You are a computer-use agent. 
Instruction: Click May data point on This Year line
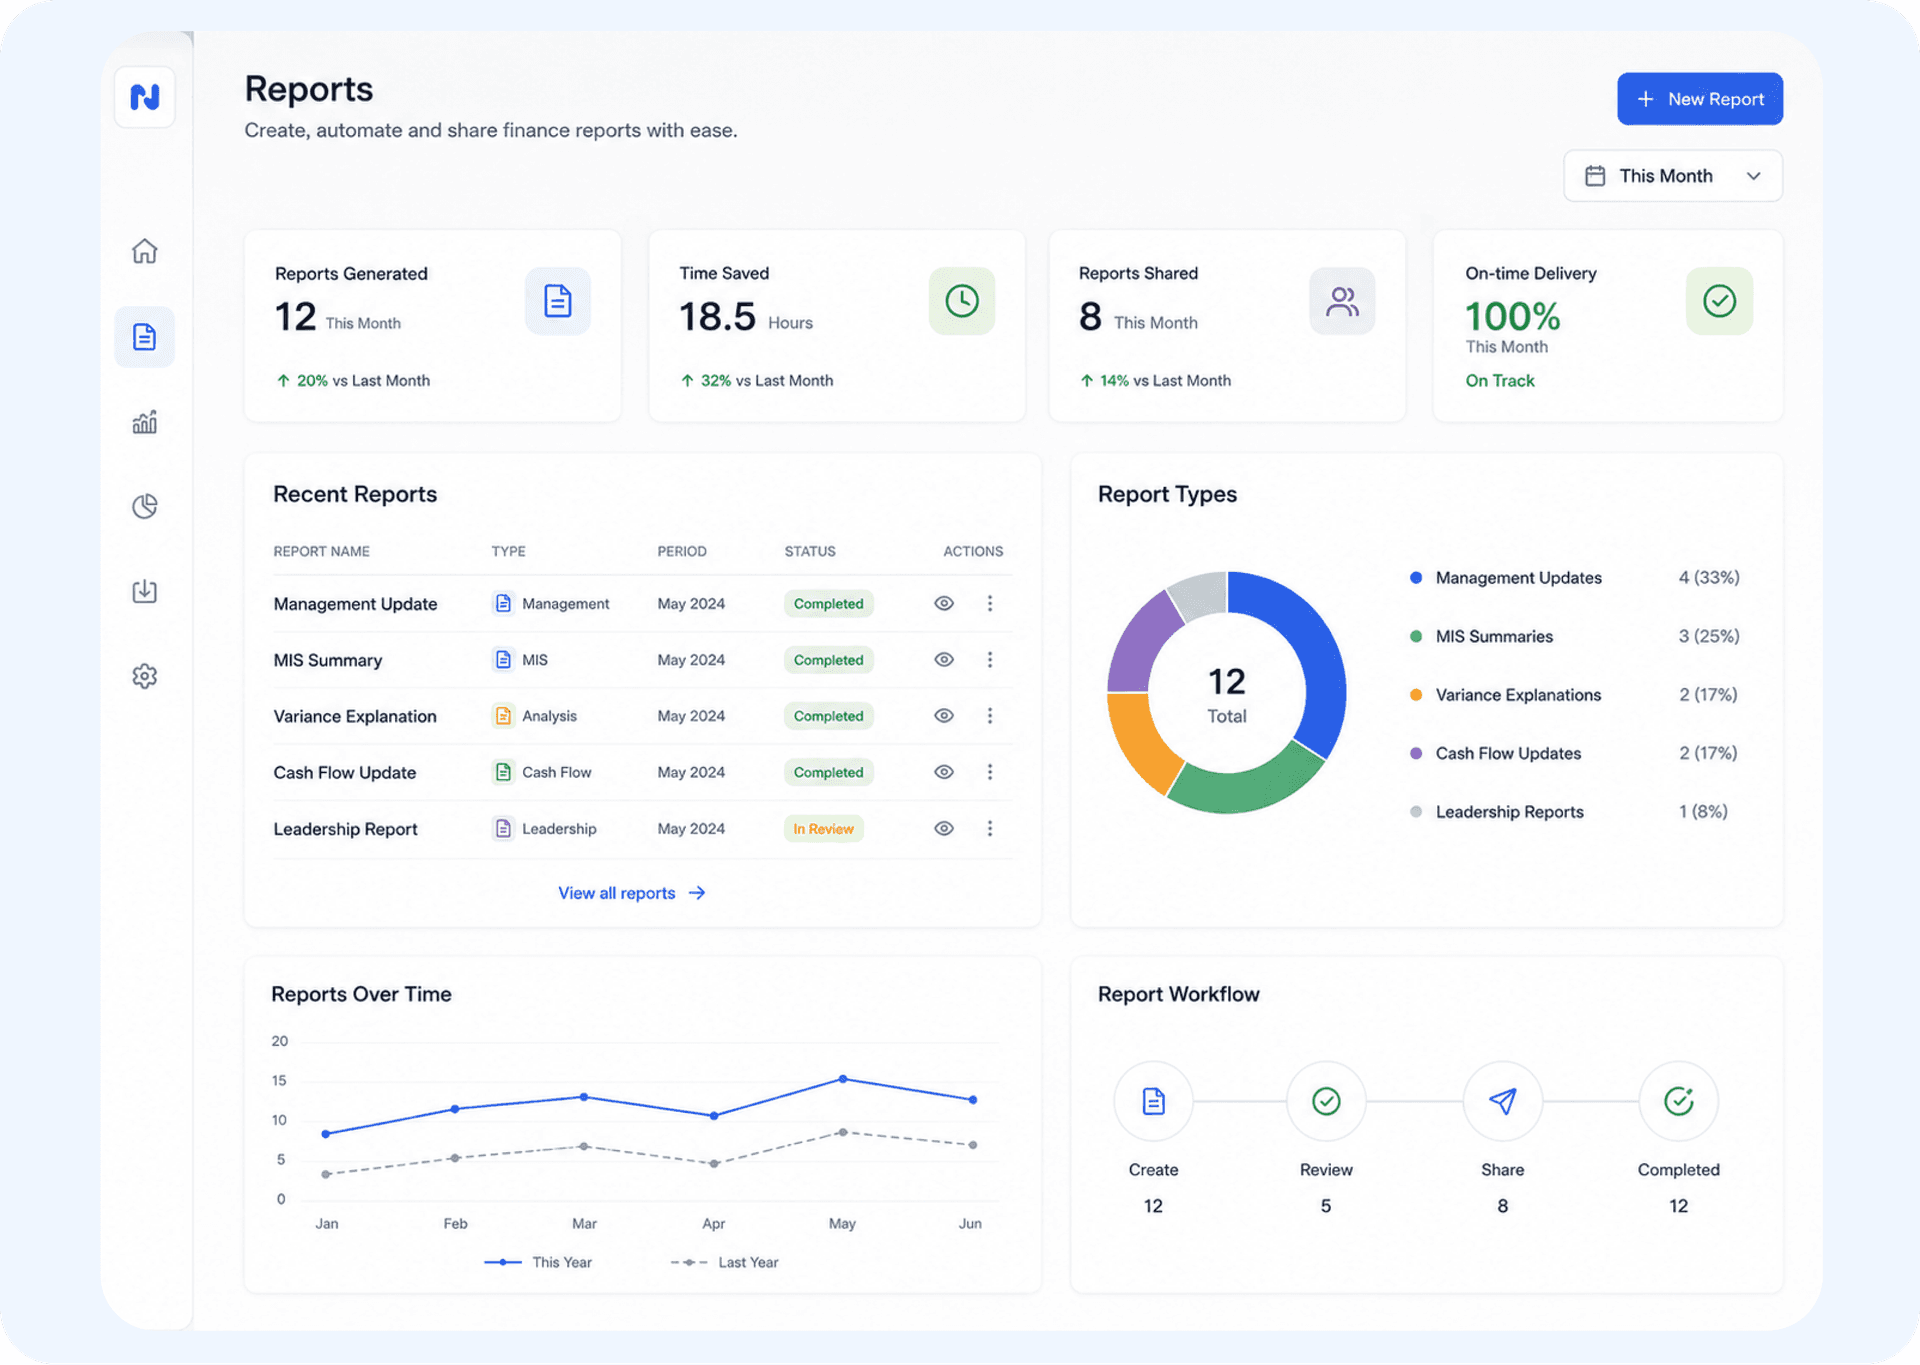[843, 1079]
